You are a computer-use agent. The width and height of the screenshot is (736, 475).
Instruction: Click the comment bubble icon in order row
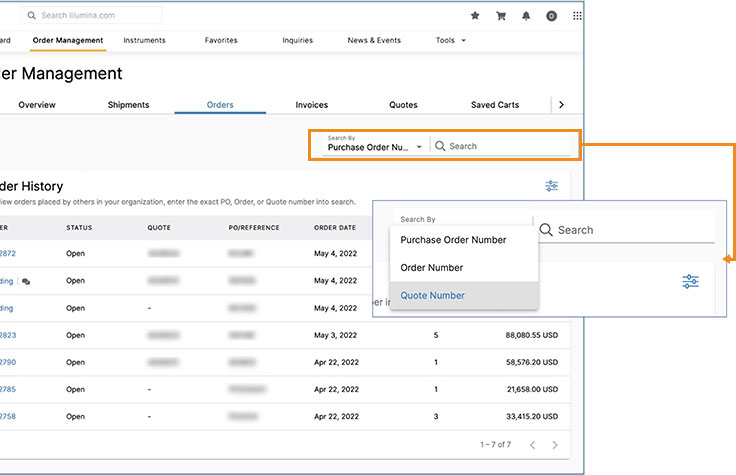click(x=26, y=282)
